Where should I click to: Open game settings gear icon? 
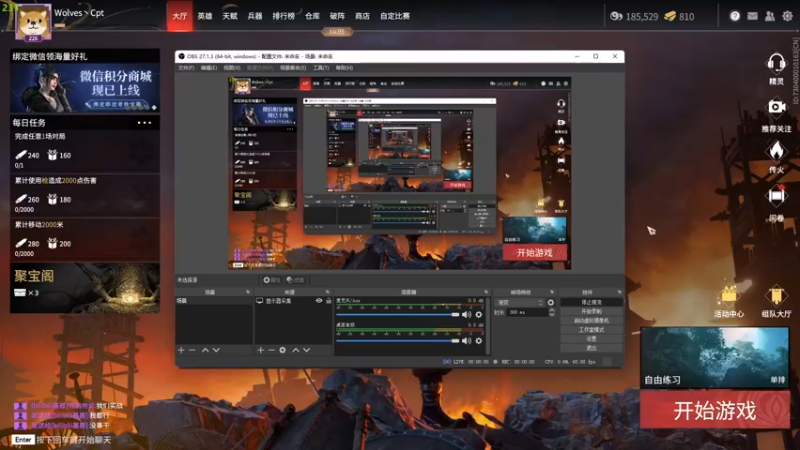click(x=787, y=16)
